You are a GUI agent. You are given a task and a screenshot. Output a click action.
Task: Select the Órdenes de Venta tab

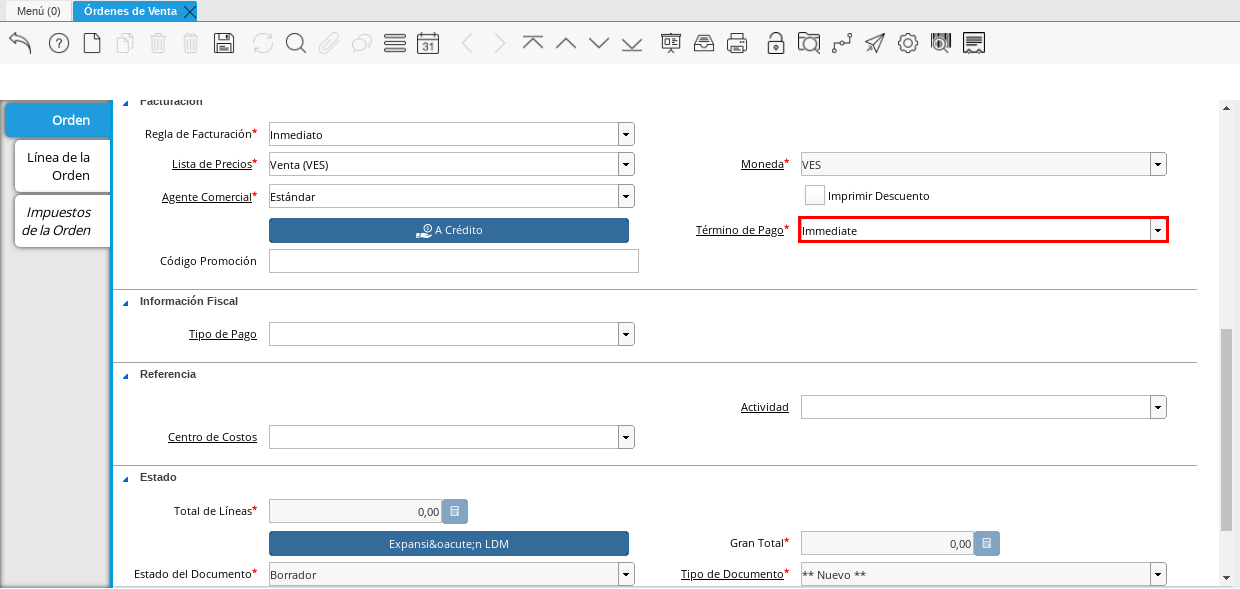(130, 11)
